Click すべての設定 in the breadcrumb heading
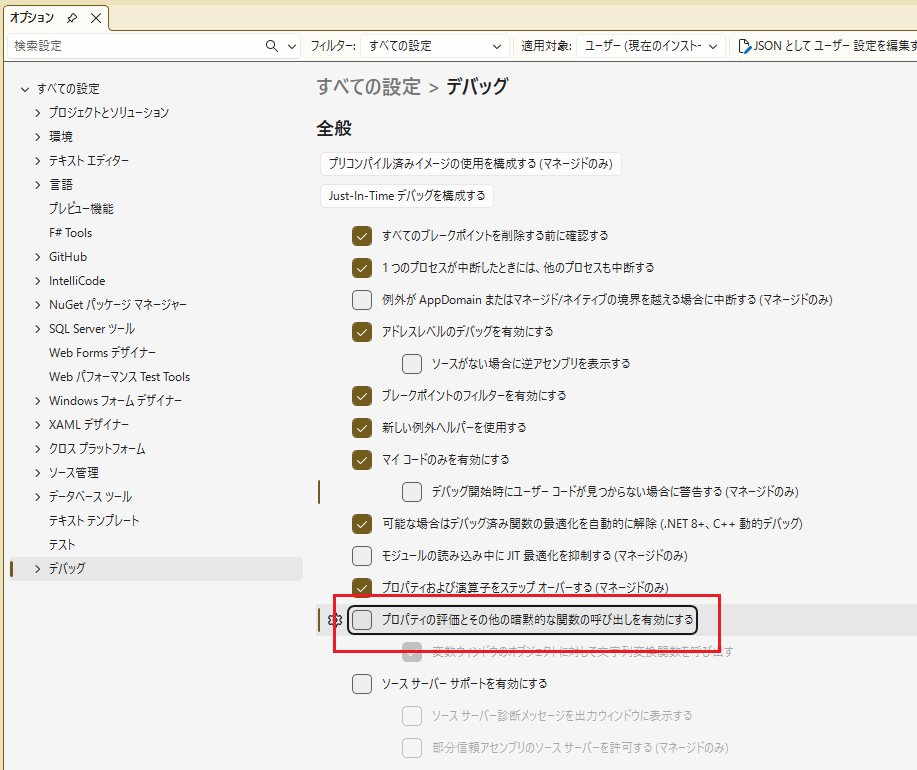 [369, 87]
